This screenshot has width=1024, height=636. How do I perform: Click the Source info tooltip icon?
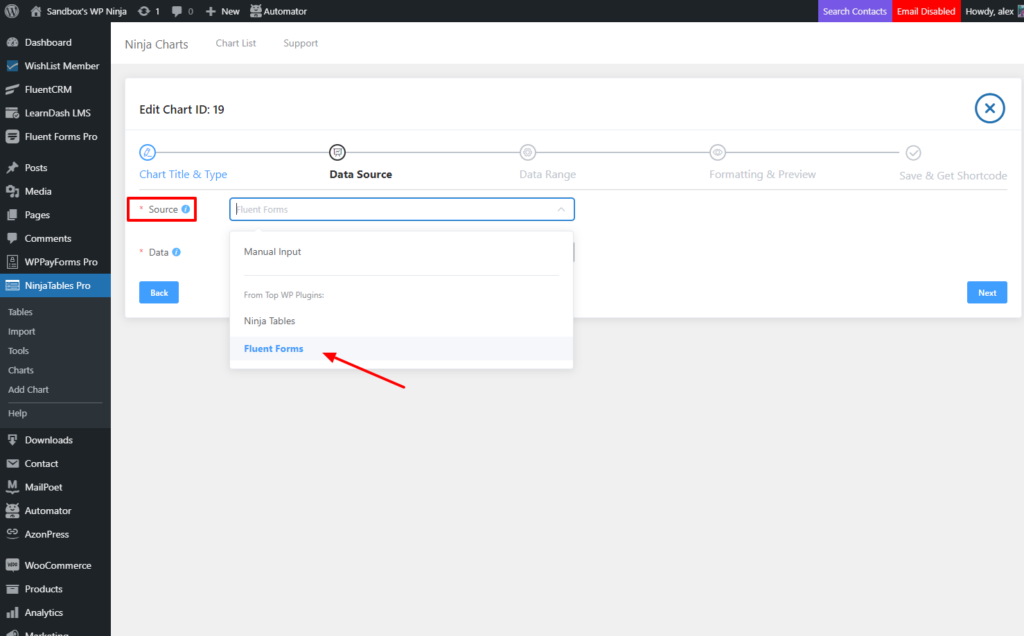point(186,209)
